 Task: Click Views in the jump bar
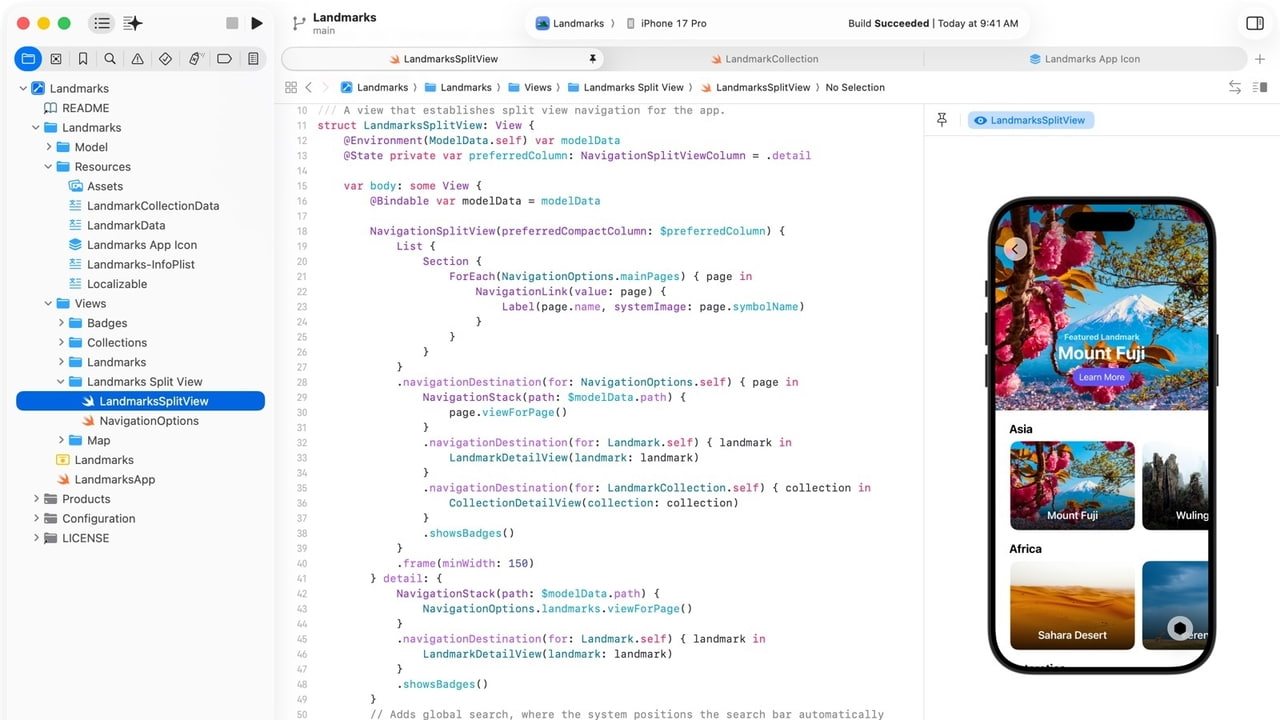pos(529,87)
